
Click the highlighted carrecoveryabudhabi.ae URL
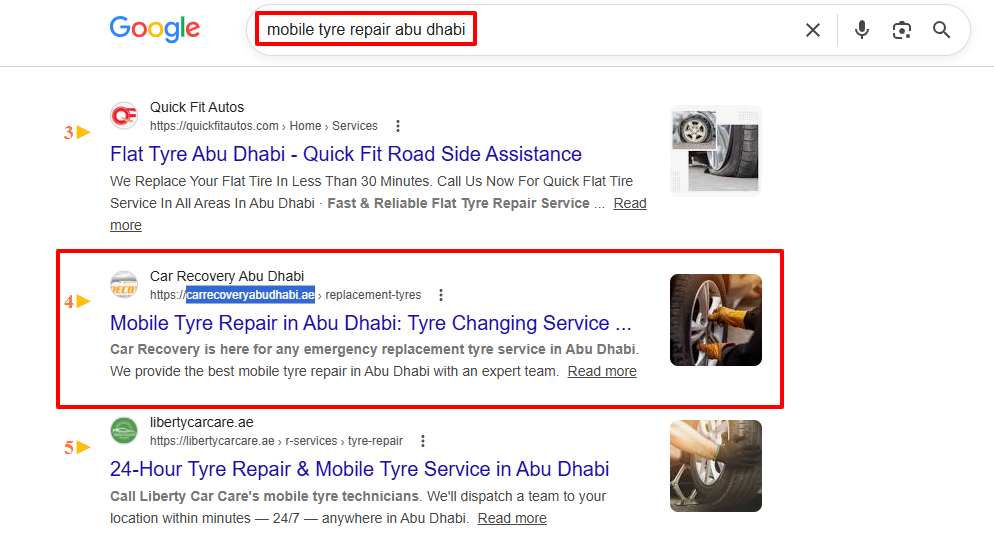250,295
